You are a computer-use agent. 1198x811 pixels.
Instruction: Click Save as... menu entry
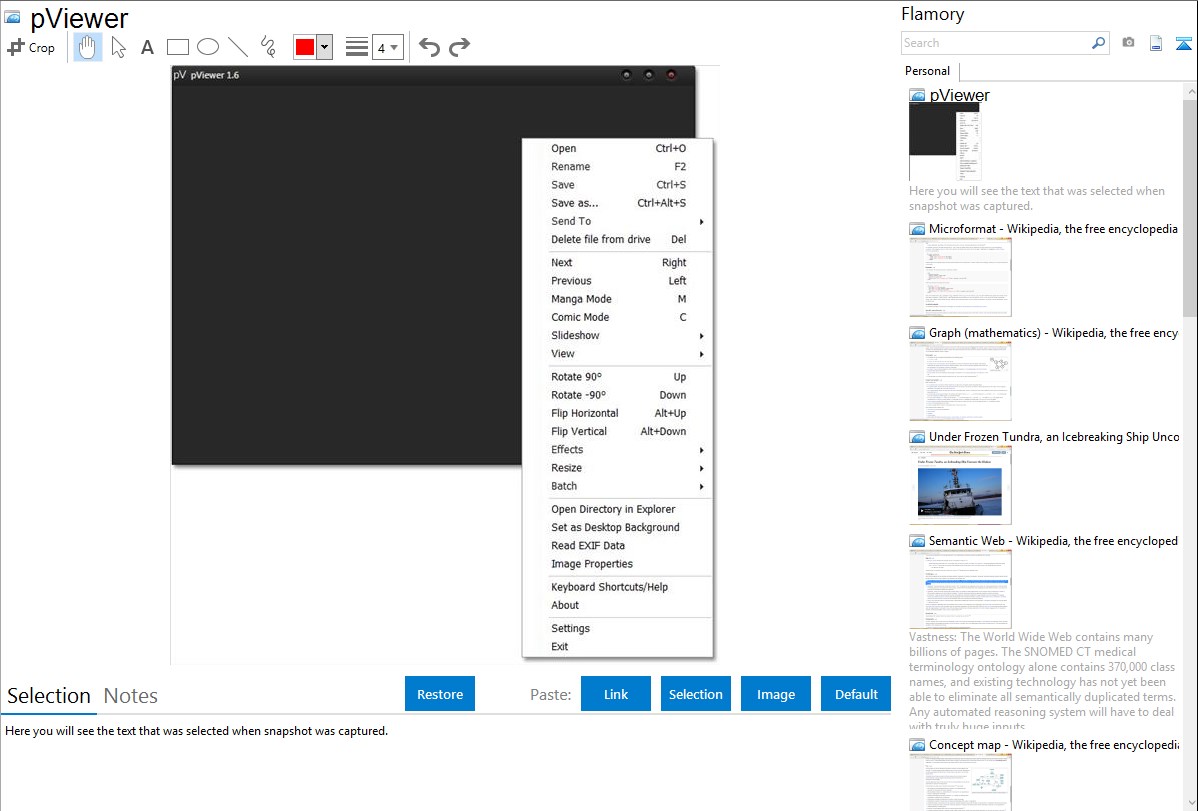[x=617, y=203]
